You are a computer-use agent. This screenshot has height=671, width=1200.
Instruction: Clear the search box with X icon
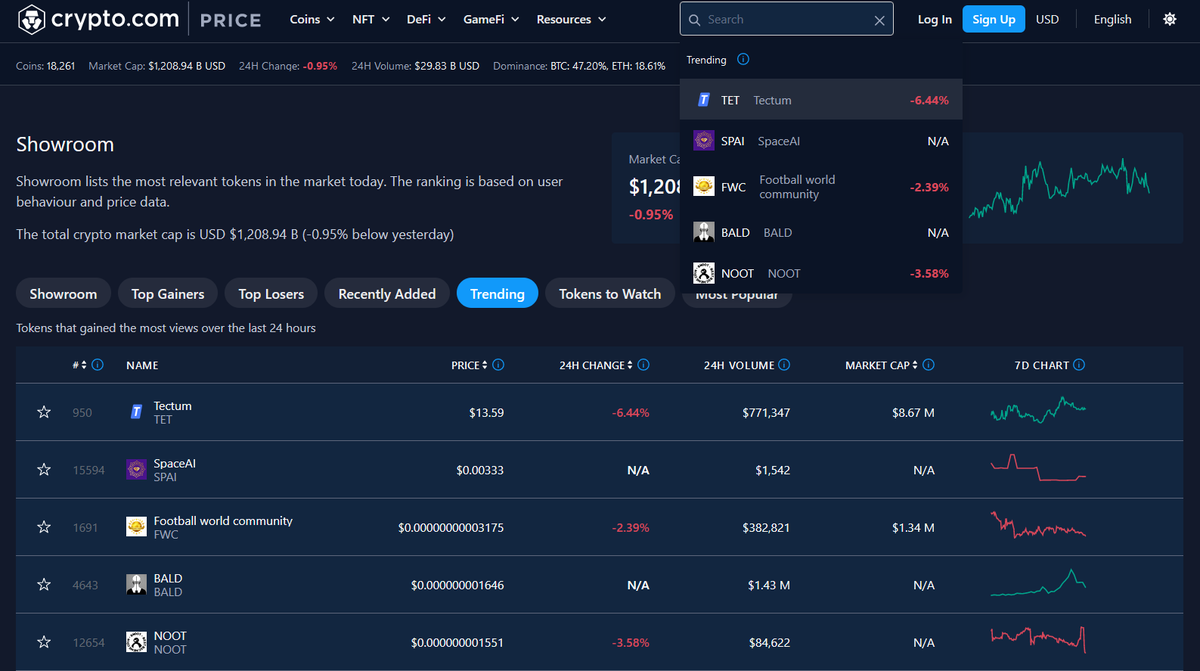880,20
